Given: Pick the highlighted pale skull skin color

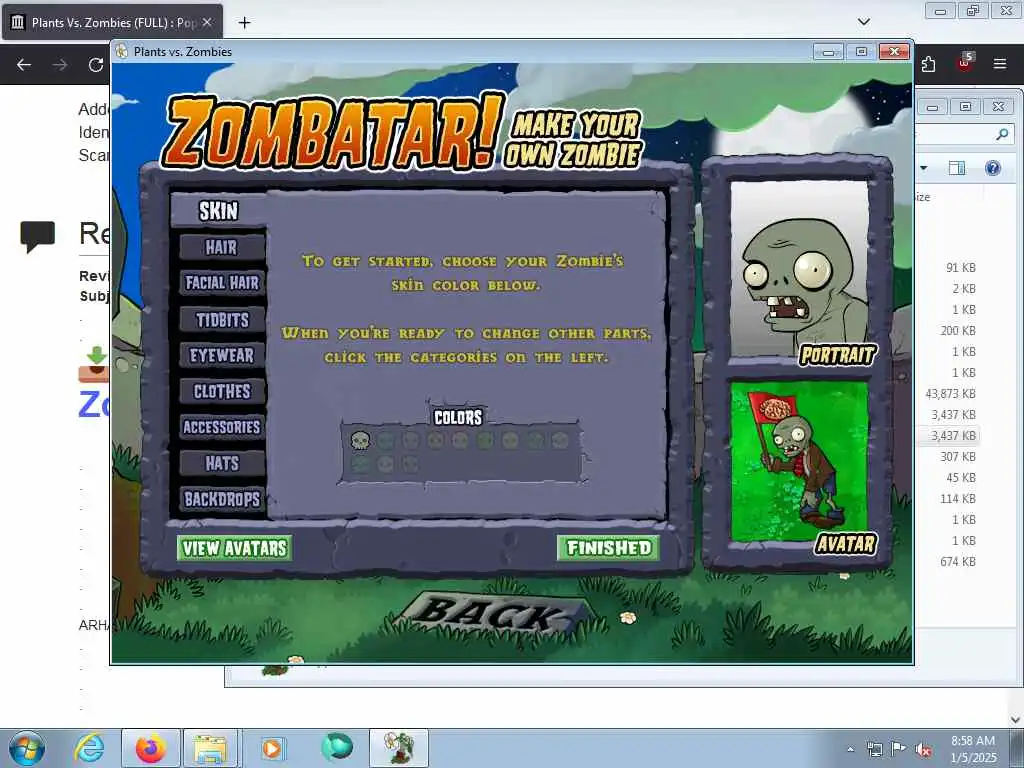Looking at the screenshot, I should tap(360, 441).
